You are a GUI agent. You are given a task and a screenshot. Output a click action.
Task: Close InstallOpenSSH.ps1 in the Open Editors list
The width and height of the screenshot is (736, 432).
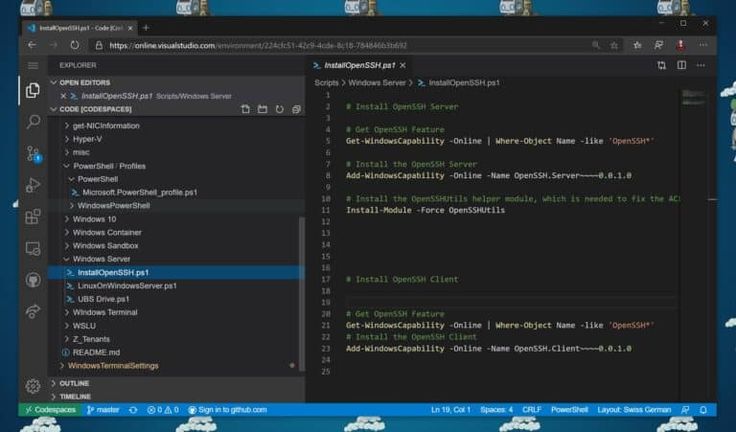pyautogui.click(x=63, y=96)
